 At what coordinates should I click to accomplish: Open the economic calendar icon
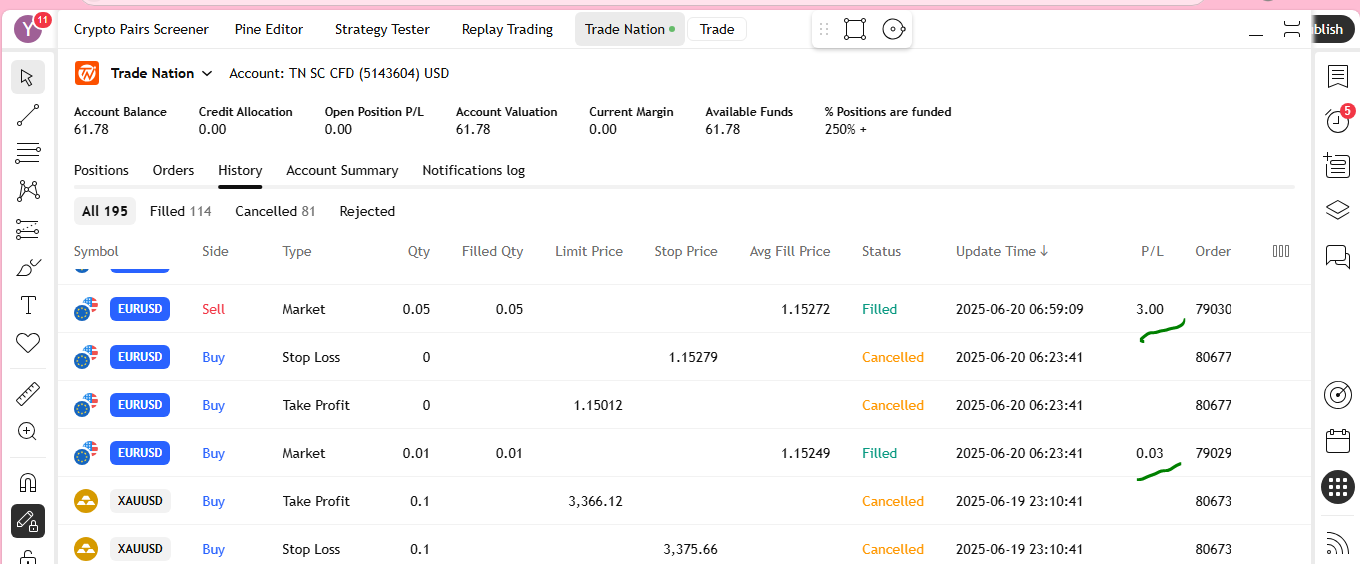pyautogui.click(x=1337, y=441)
